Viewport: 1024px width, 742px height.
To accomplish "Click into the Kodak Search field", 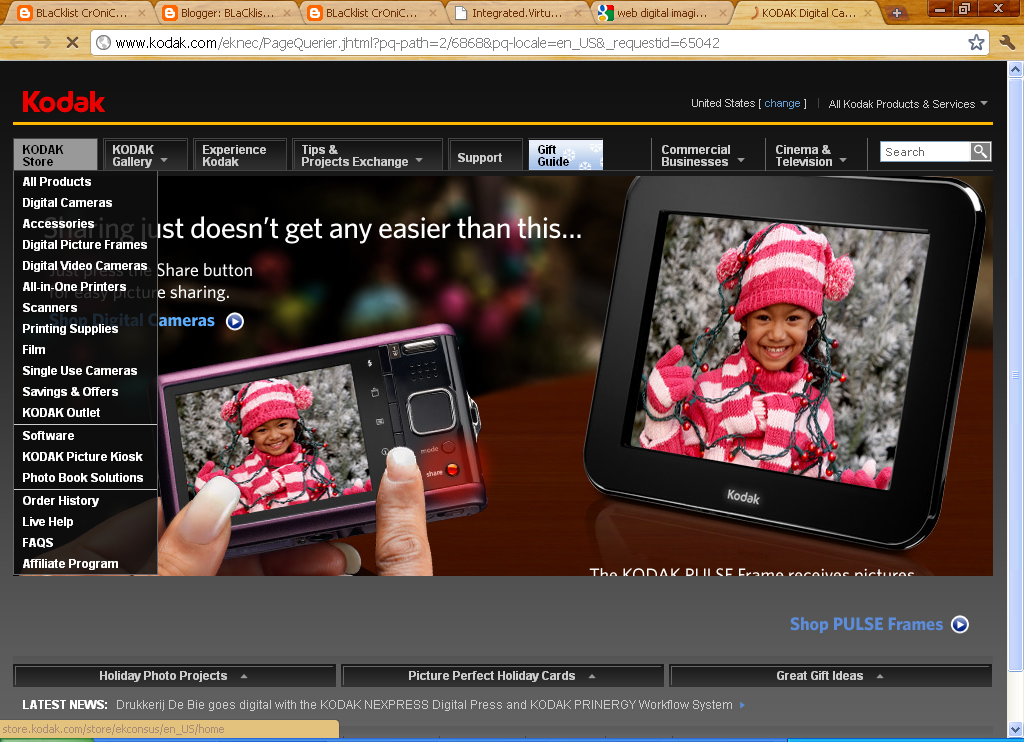I will [925, 152].
